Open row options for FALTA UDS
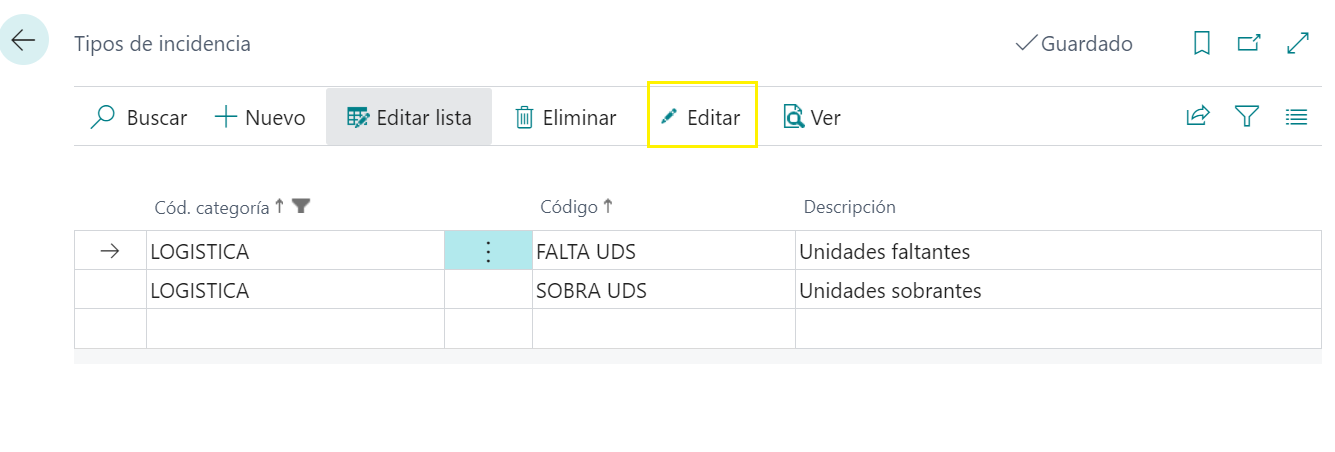 coord(488,251)
